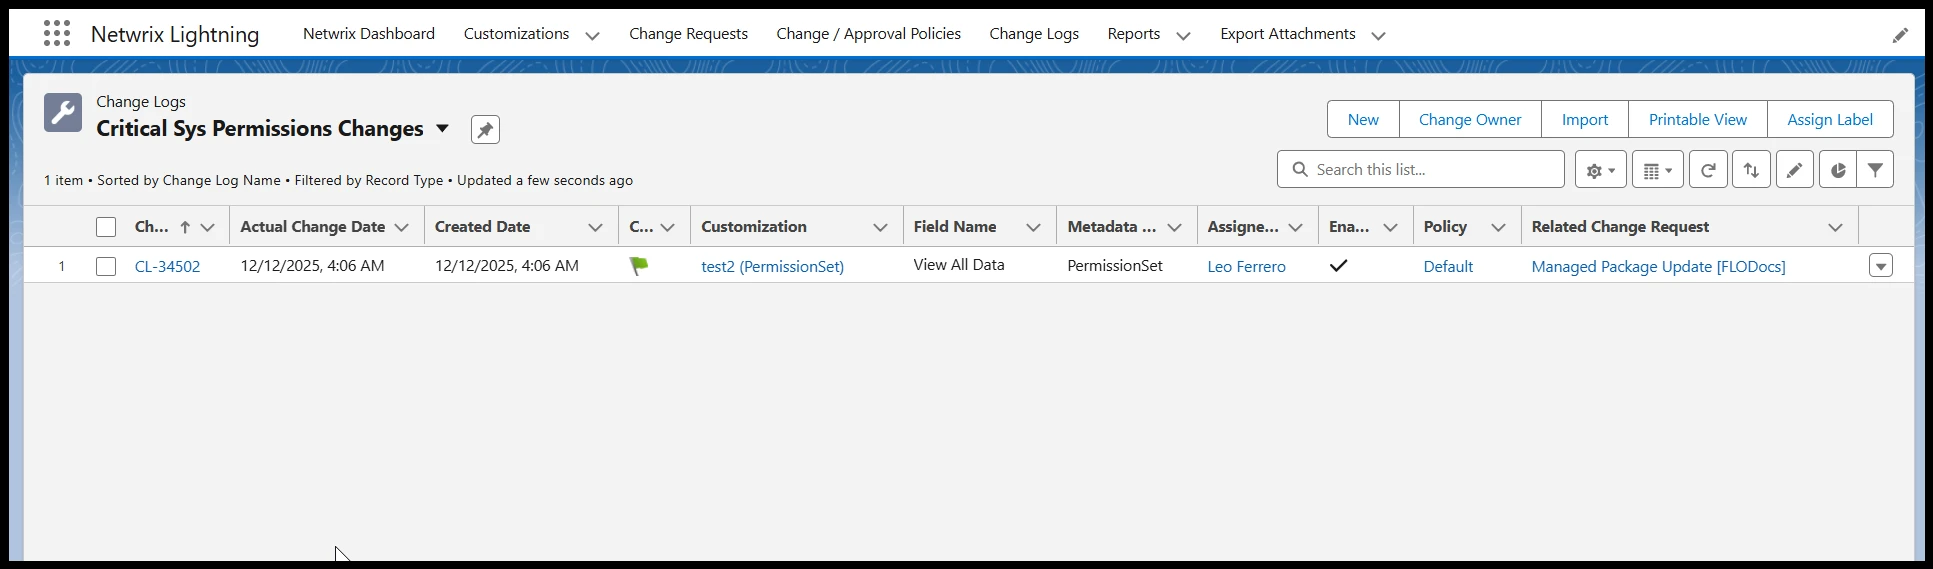This screenshot has height=569, width=1933.
Task: Select all rows with header checkbox
Action: [106, 227]
